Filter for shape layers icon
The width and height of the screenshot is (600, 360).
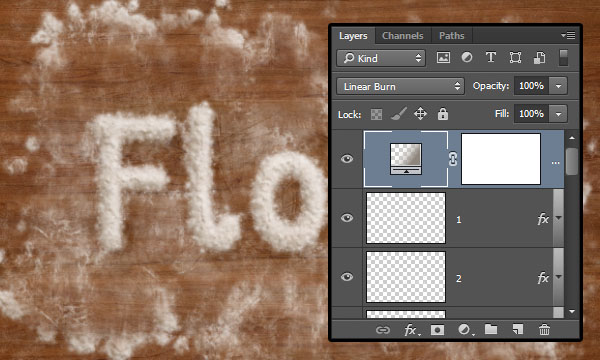pyautogui.click(x=515, y=58)
